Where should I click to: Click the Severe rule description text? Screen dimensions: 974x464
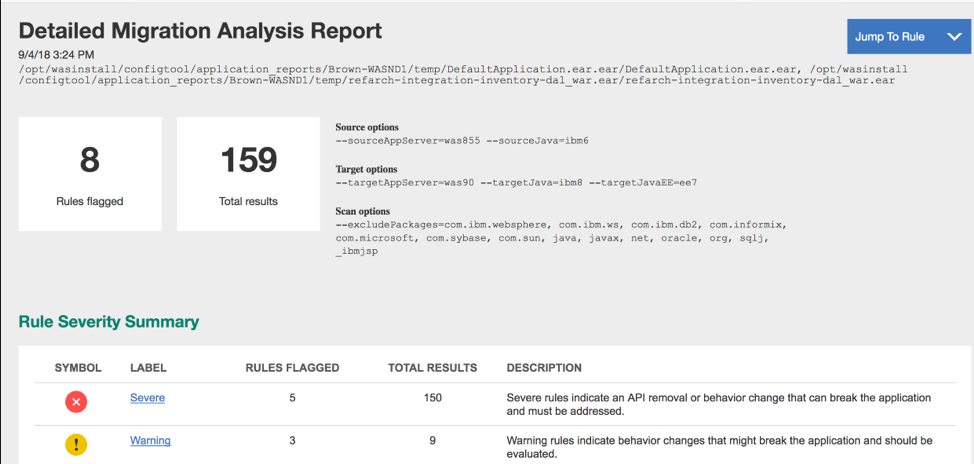coord(718,404)
